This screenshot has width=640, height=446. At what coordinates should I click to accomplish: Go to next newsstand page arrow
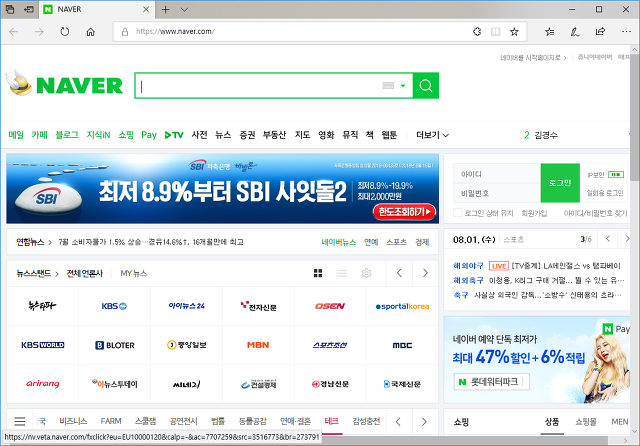click(425, 273)
